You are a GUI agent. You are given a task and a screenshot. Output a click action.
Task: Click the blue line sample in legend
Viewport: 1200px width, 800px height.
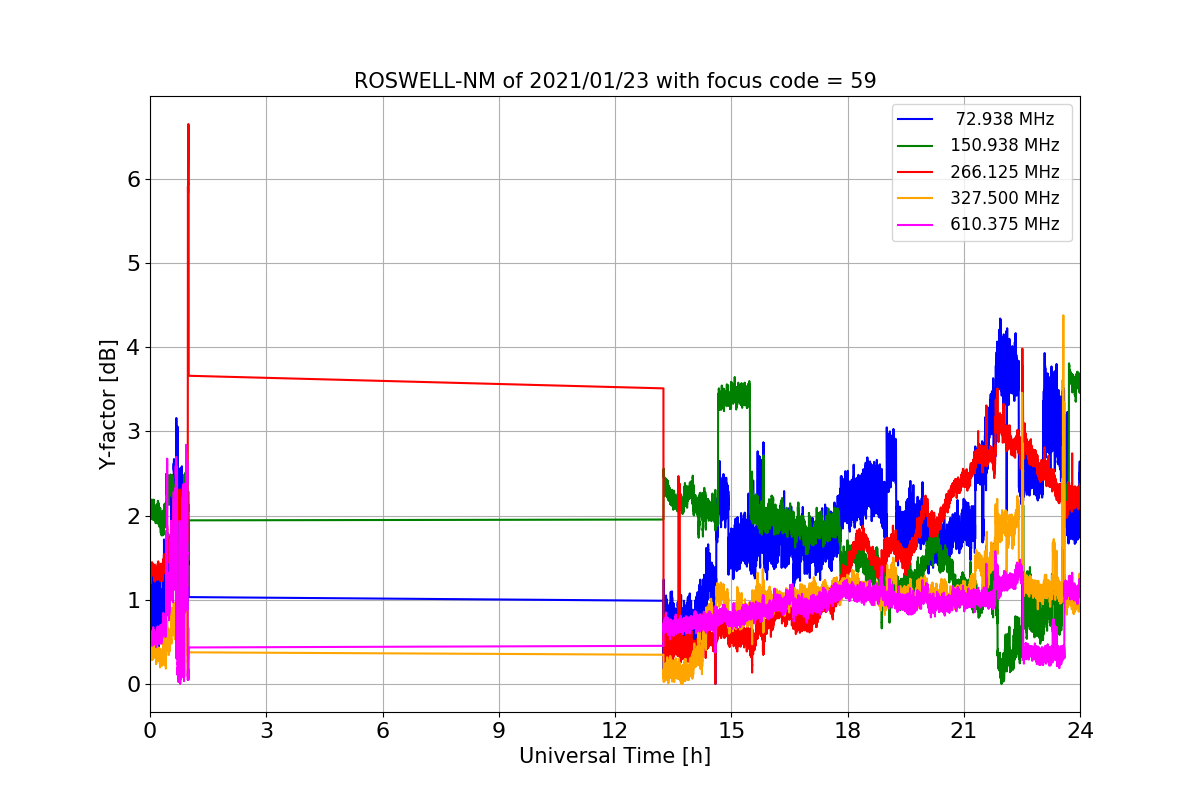pos(916,119)
